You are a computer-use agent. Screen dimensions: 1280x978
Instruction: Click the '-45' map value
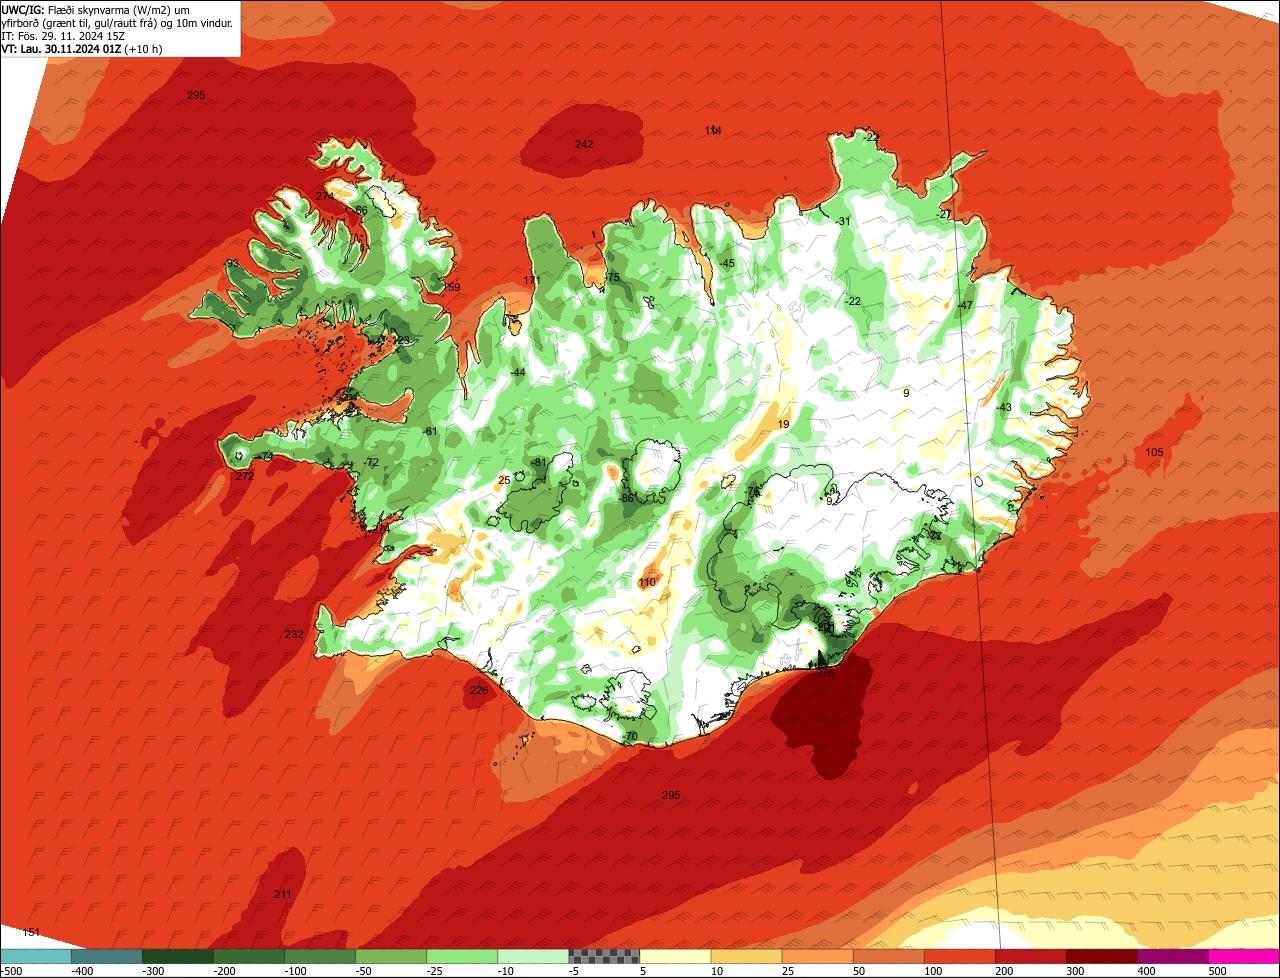pos(727,263)
